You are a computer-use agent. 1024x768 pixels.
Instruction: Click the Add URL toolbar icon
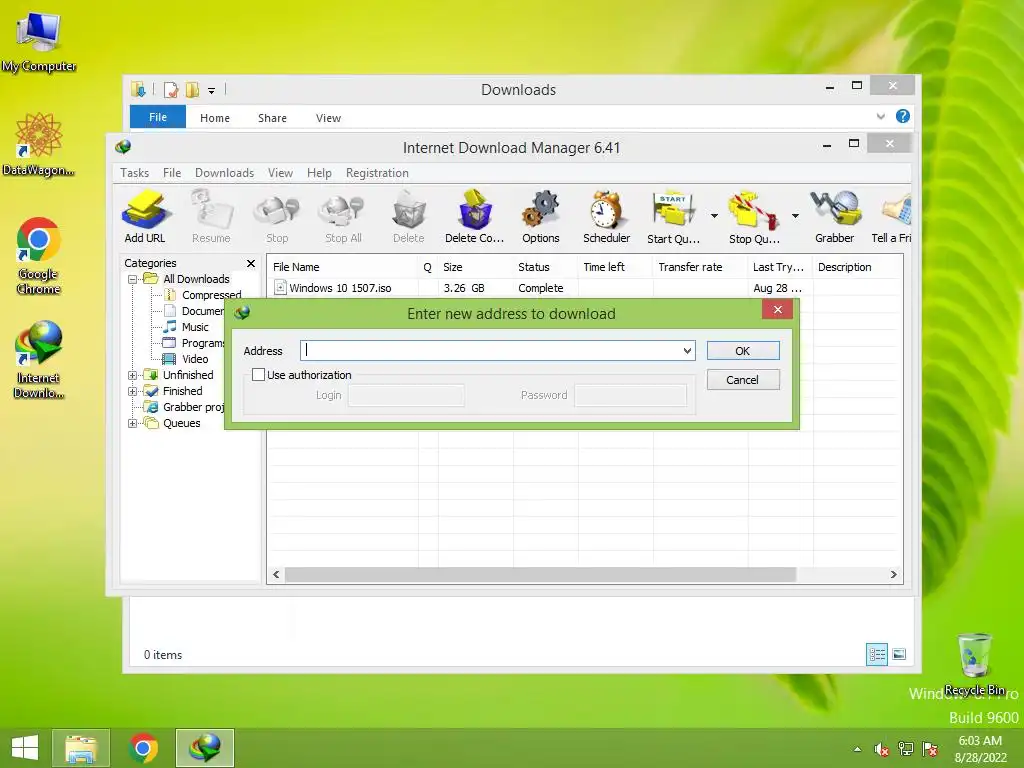145,217
